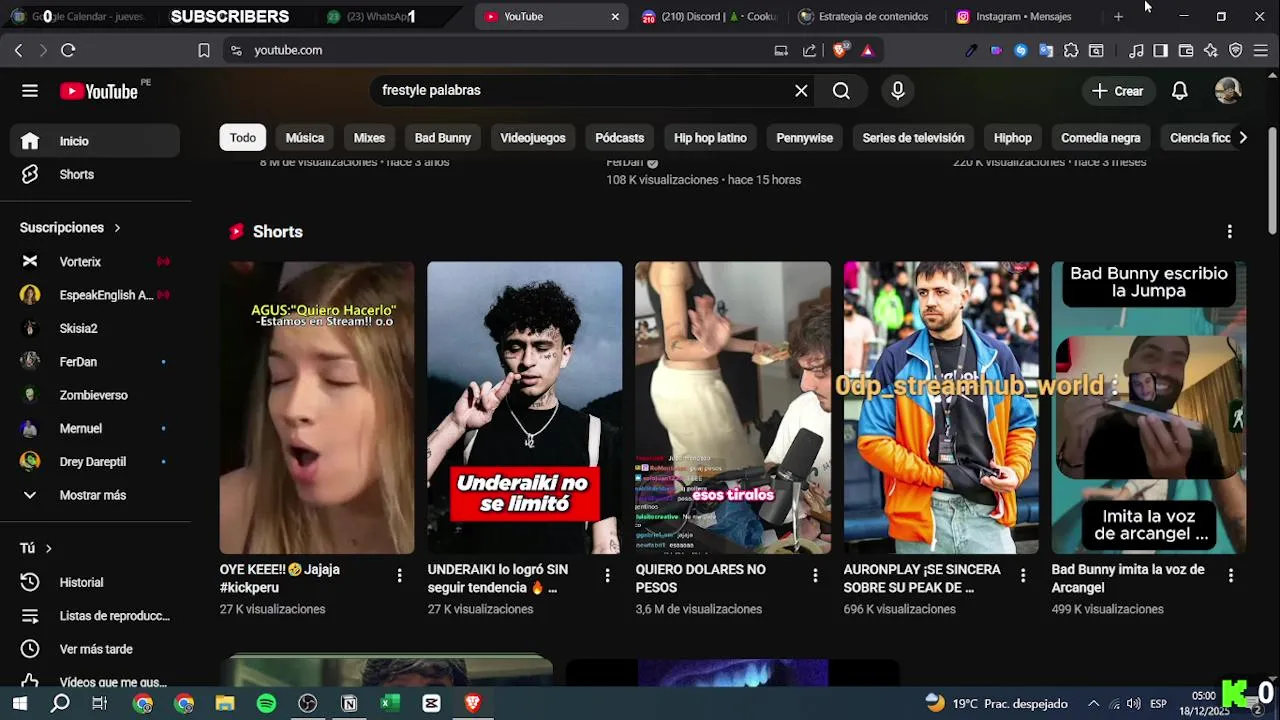
Task: Select the Comedia negra chip
Action: tap(1101, 138)
